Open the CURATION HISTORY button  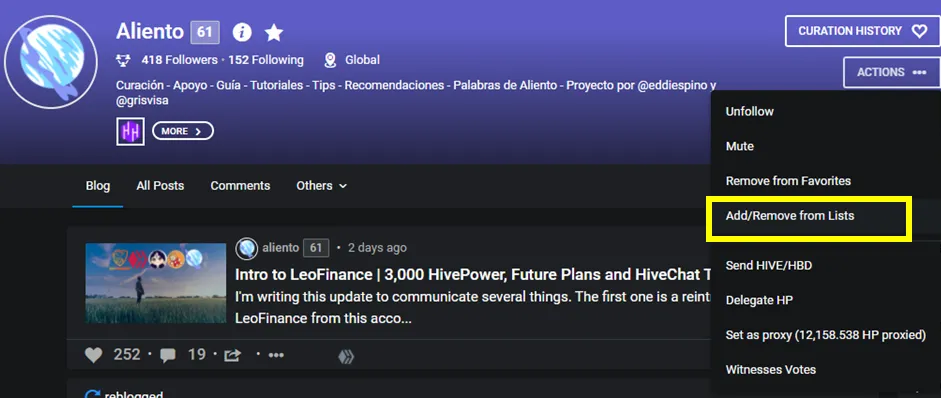pos(862,31)
